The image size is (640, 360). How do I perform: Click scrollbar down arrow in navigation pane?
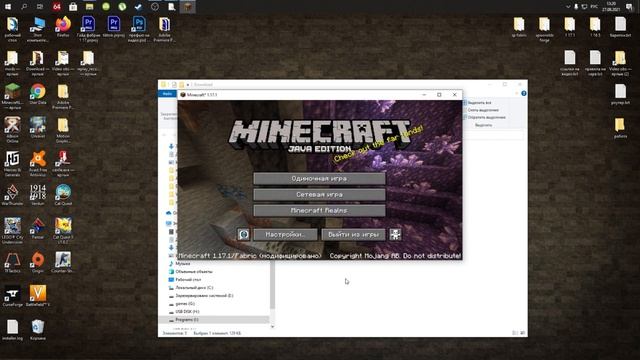click(x=272, y=327)
